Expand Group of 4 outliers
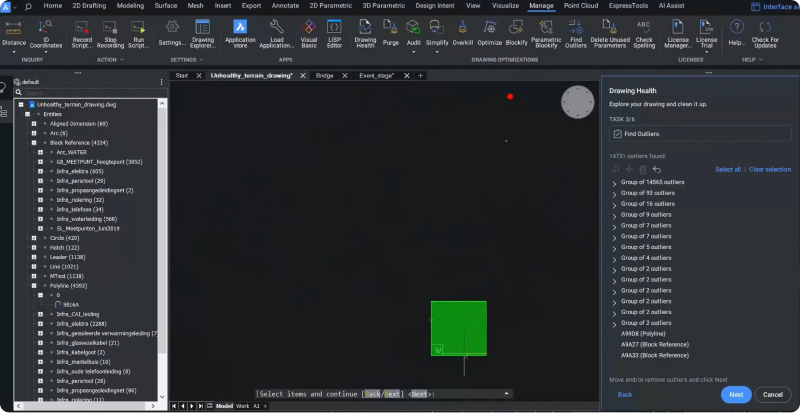Viewport: 800px width, 413px height. coord(614,258)
